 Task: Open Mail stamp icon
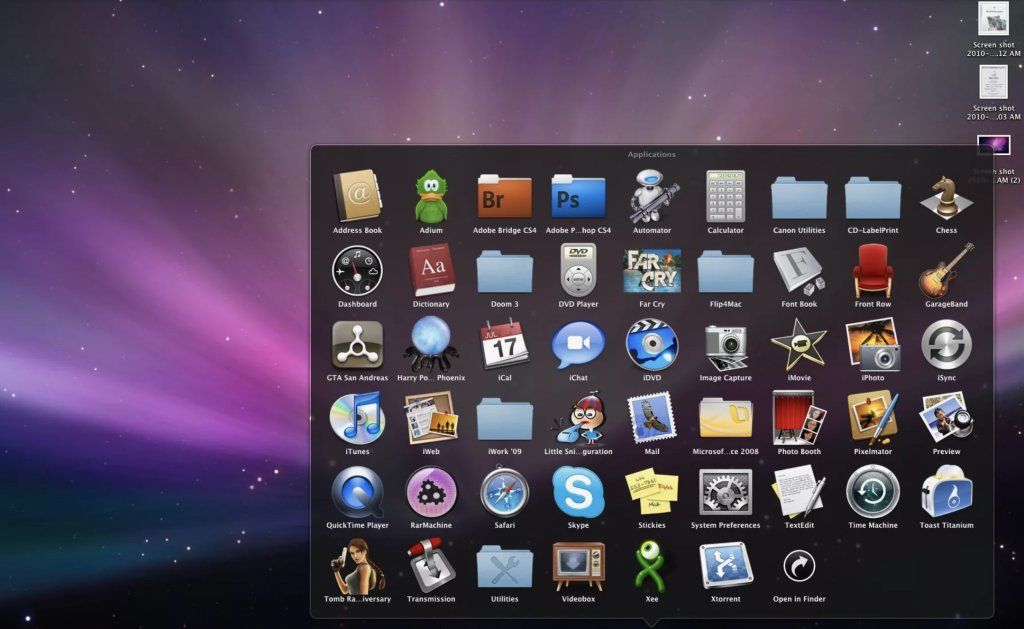click(652, 418)
